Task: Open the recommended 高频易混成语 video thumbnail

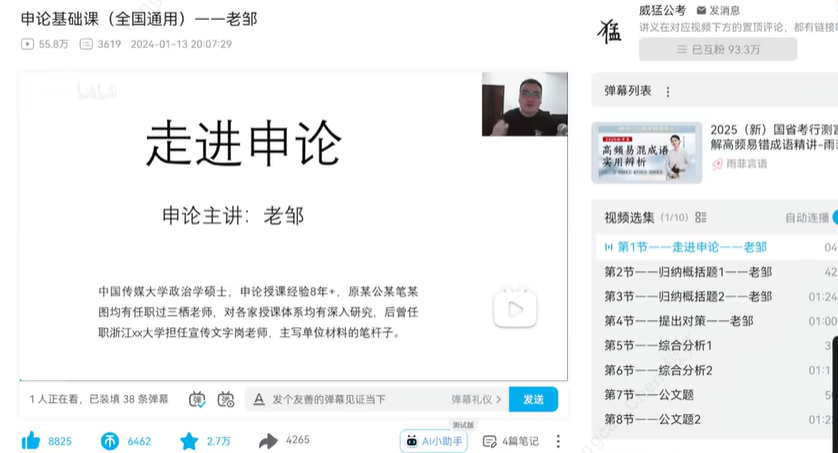Action: tap(647, 153)
